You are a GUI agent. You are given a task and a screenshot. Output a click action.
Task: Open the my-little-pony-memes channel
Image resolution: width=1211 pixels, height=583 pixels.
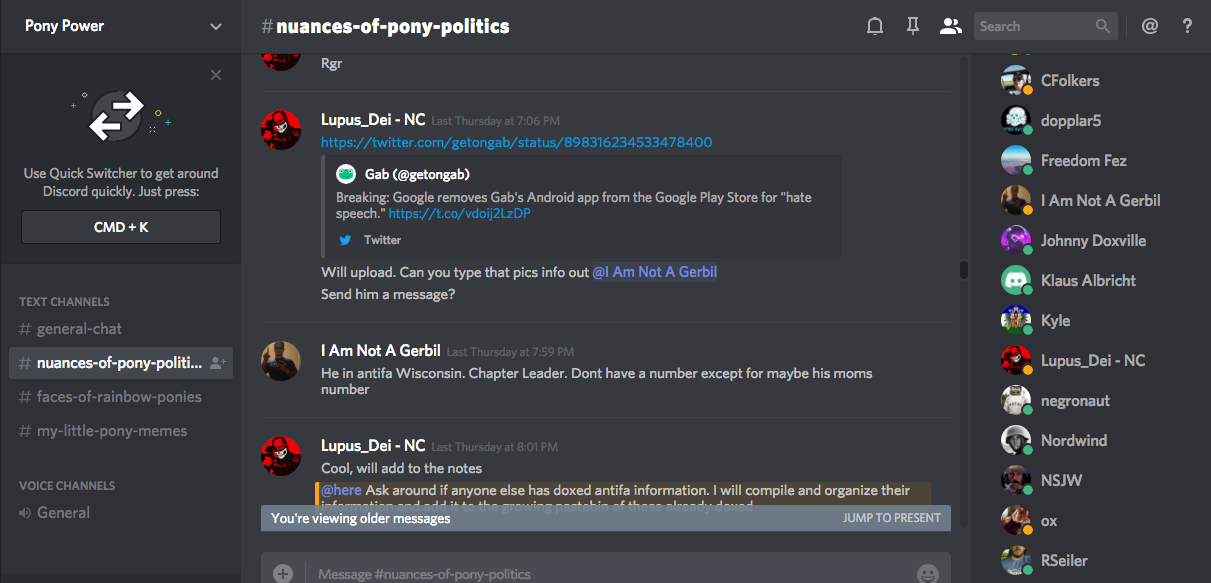click(x=111, y=431)
